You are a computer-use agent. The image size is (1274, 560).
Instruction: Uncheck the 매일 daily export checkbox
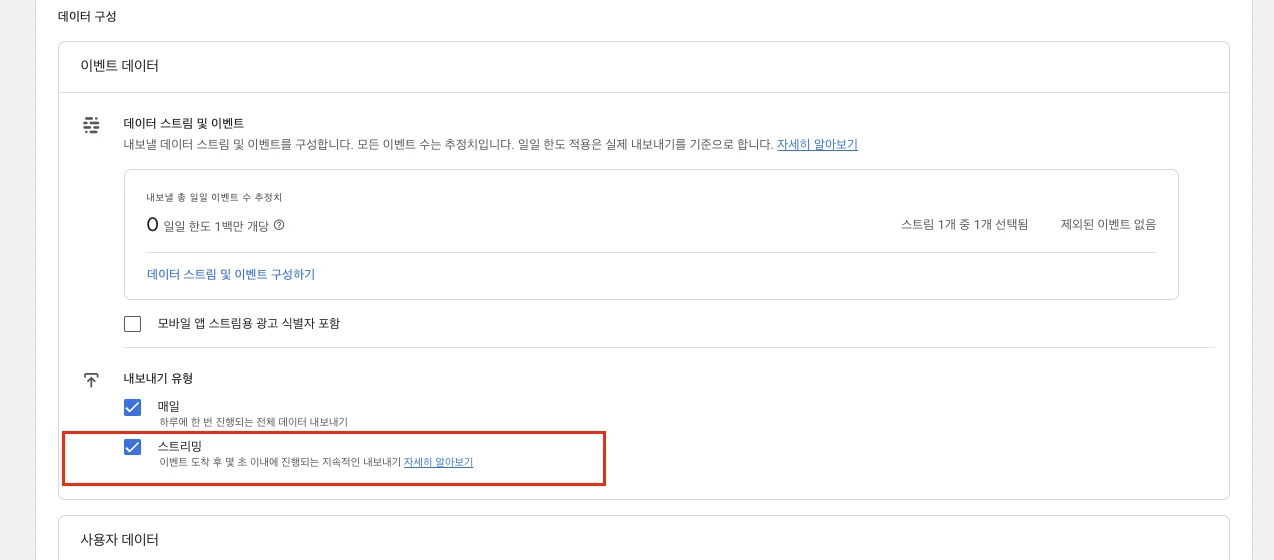132,407
